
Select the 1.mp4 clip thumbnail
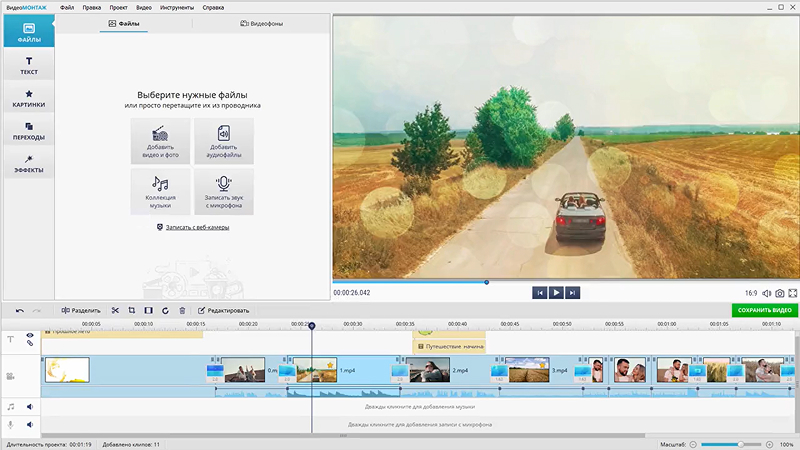(x=316, y=370)
